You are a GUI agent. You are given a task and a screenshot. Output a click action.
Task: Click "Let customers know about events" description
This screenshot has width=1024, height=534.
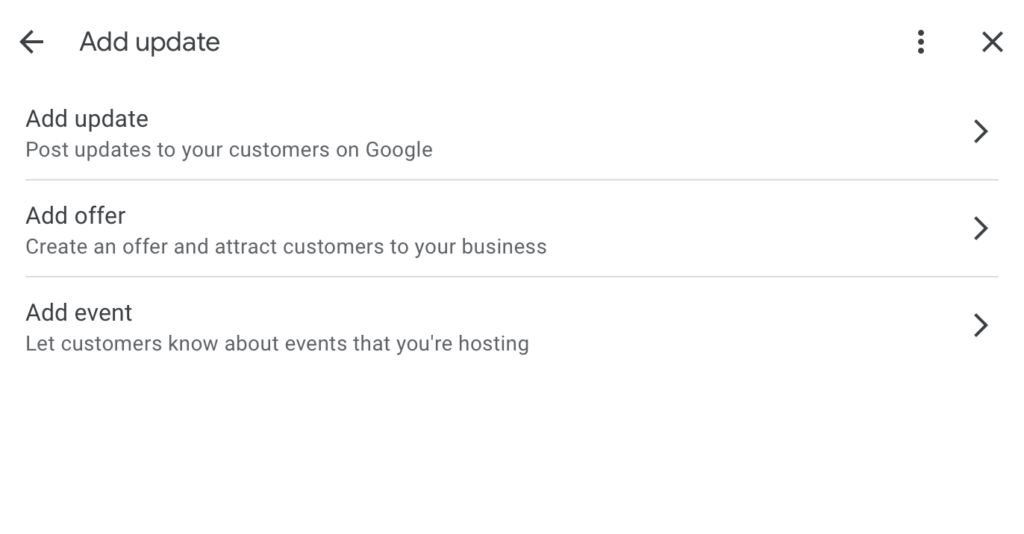click(x=277, y=344)
